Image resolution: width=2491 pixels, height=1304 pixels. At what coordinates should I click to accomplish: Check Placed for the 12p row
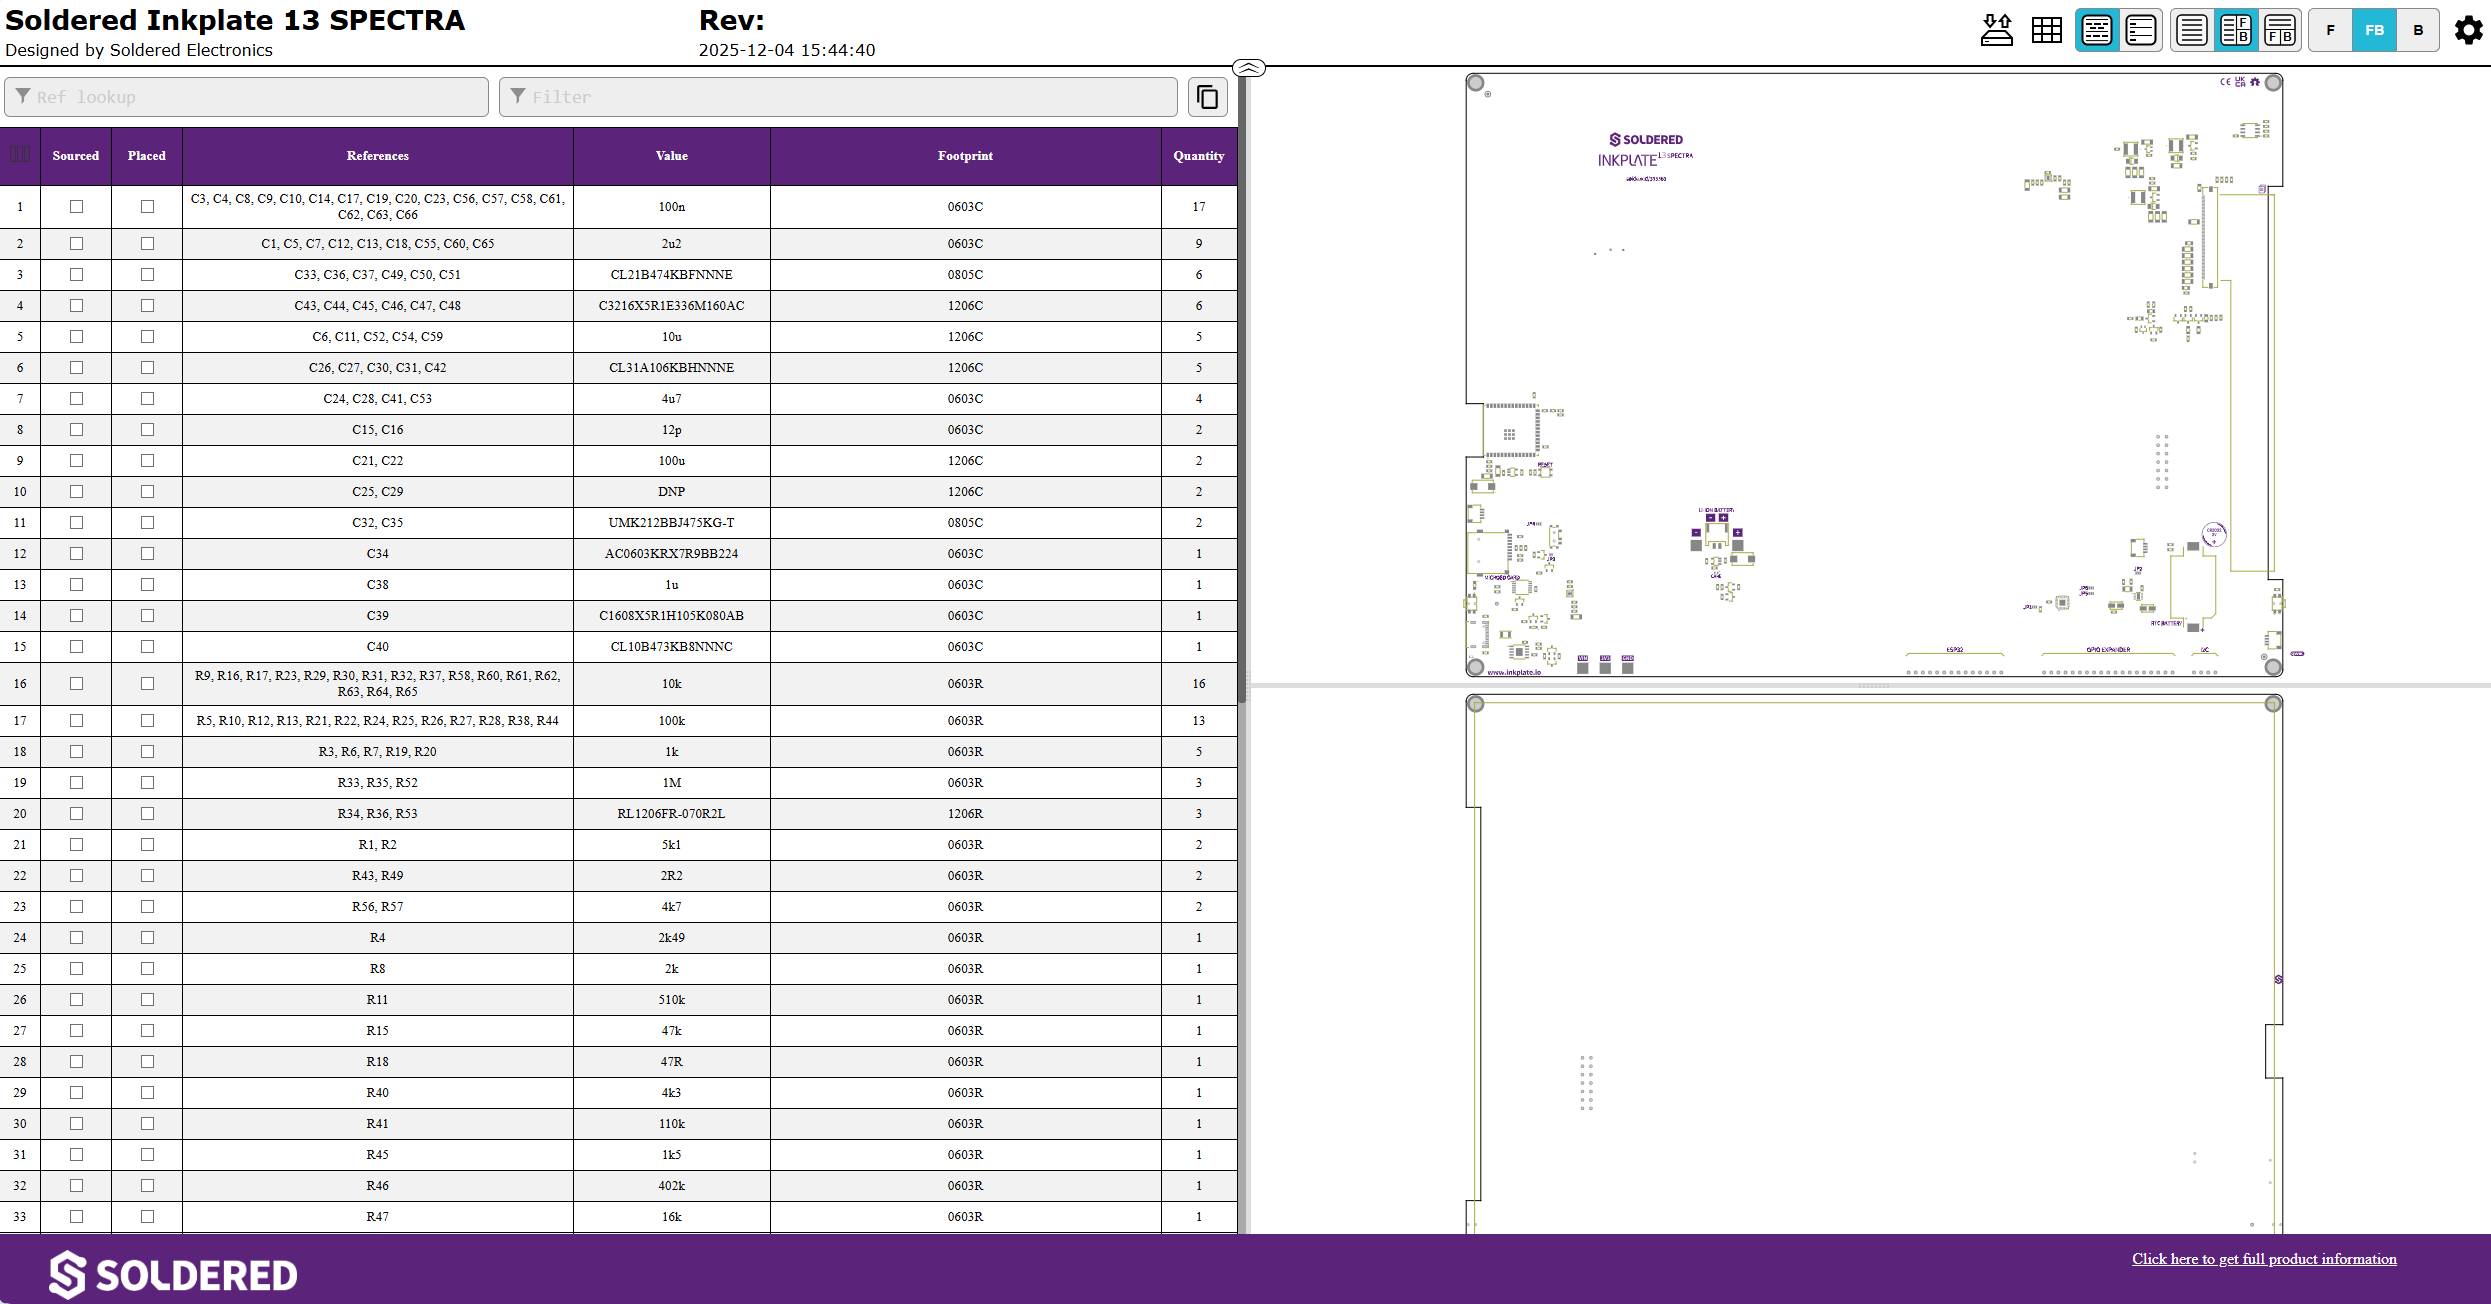tap(147, 430)
